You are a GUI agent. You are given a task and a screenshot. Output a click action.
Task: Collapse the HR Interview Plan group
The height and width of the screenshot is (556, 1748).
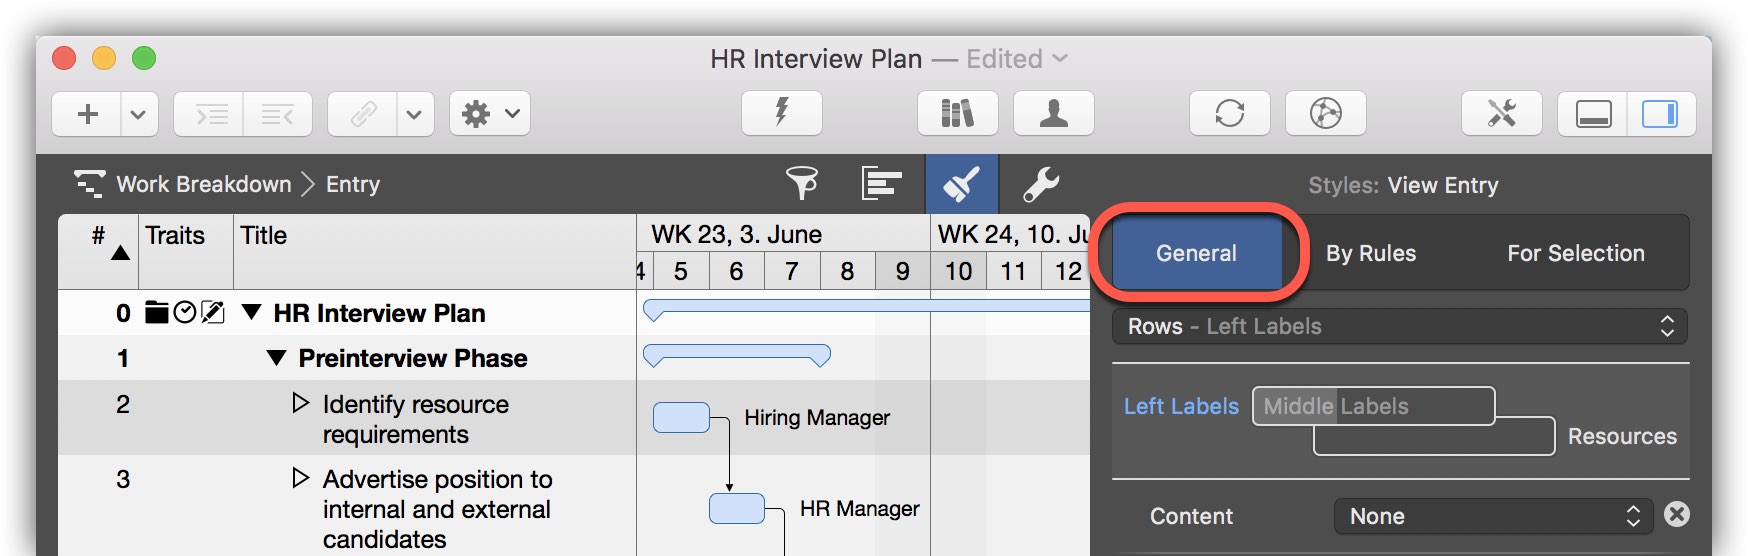pos(252,313)
